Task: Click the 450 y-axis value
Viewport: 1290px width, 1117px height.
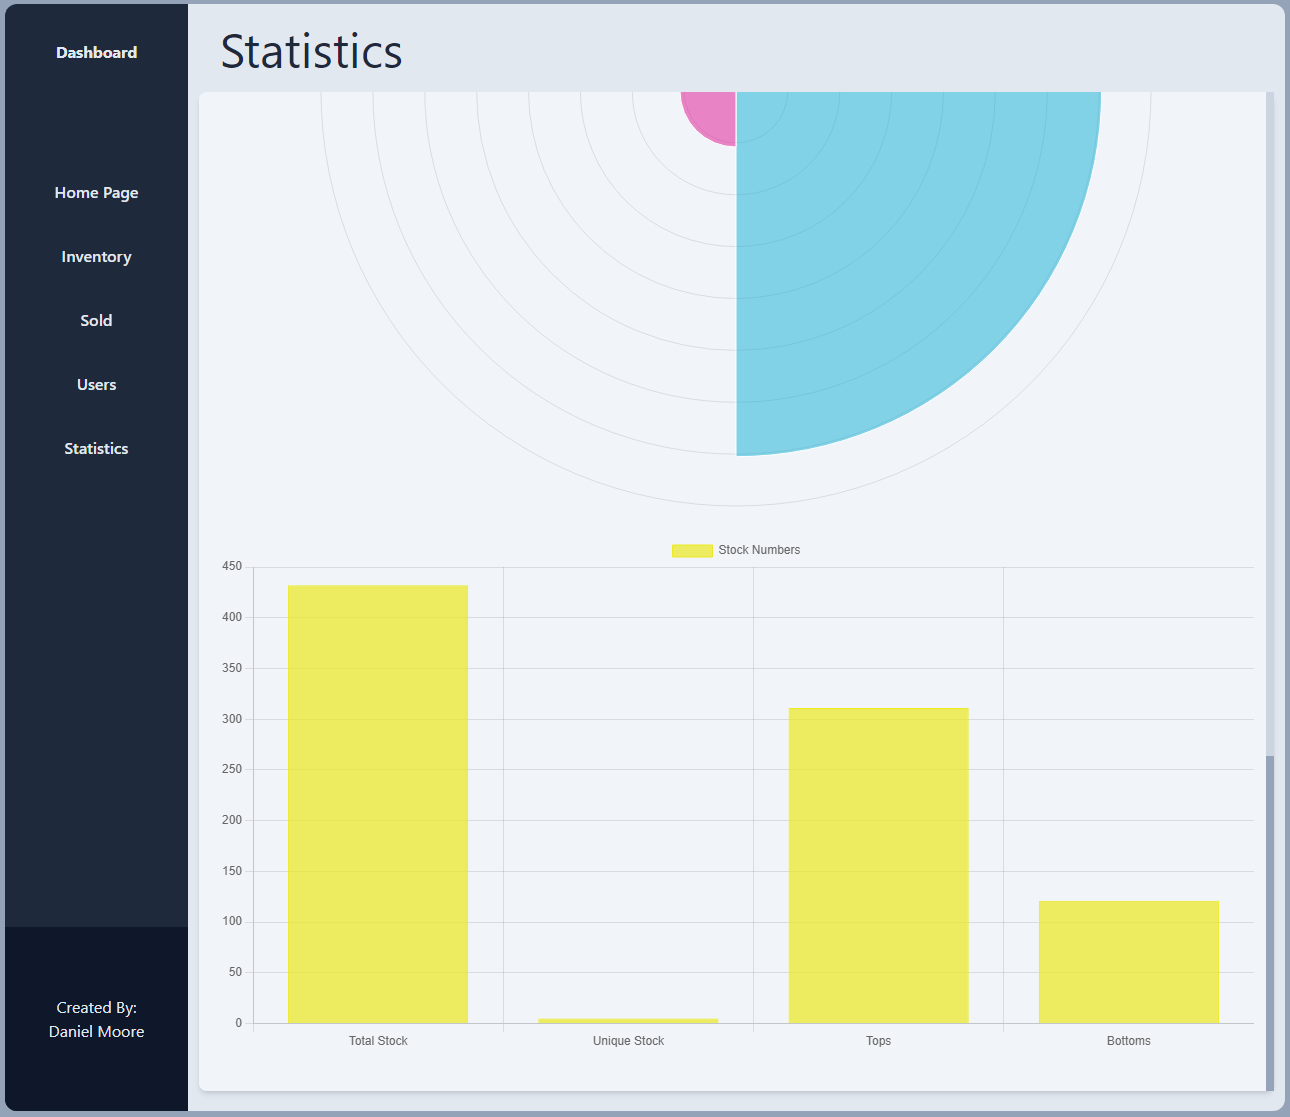Action: tap(232, 566)
